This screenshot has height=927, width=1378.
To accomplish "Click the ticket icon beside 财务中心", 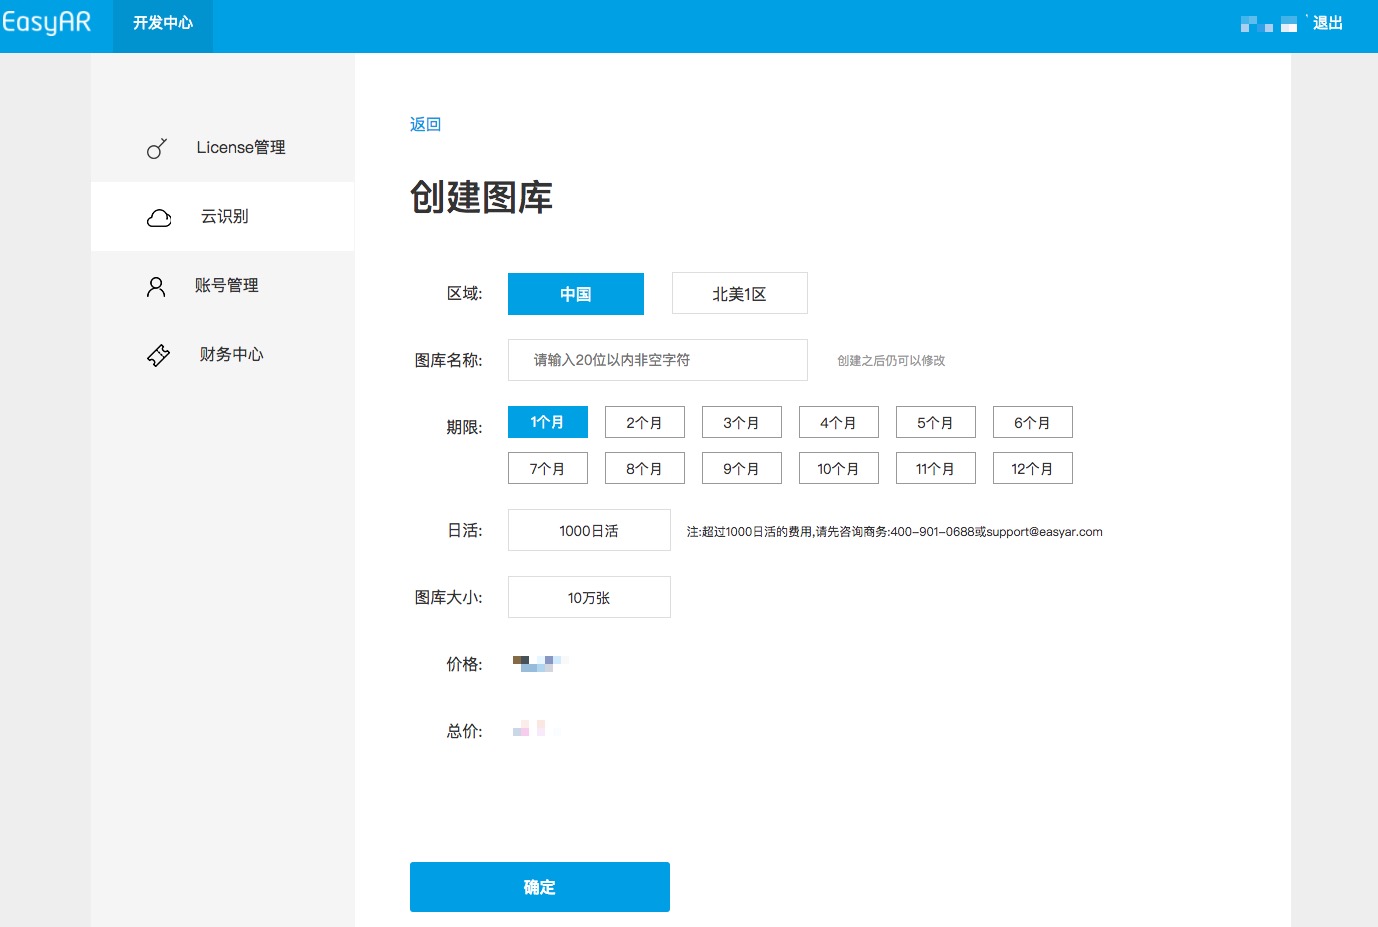I will [x=157, y=354].
